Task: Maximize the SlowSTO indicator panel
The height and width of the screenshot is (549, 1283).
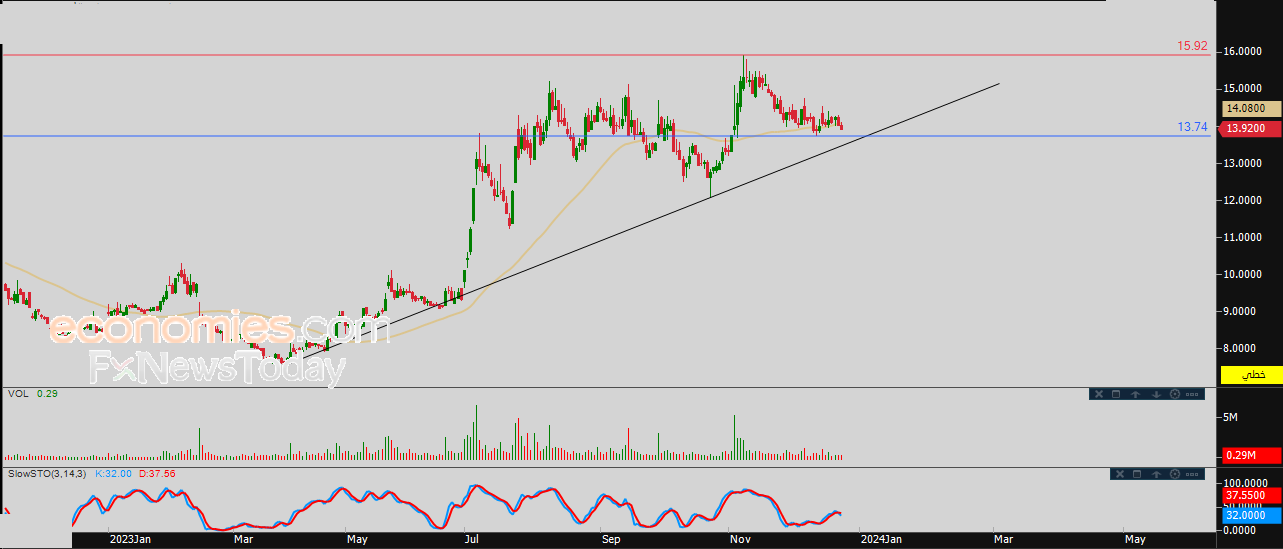Action: [x=1137, y=474]
